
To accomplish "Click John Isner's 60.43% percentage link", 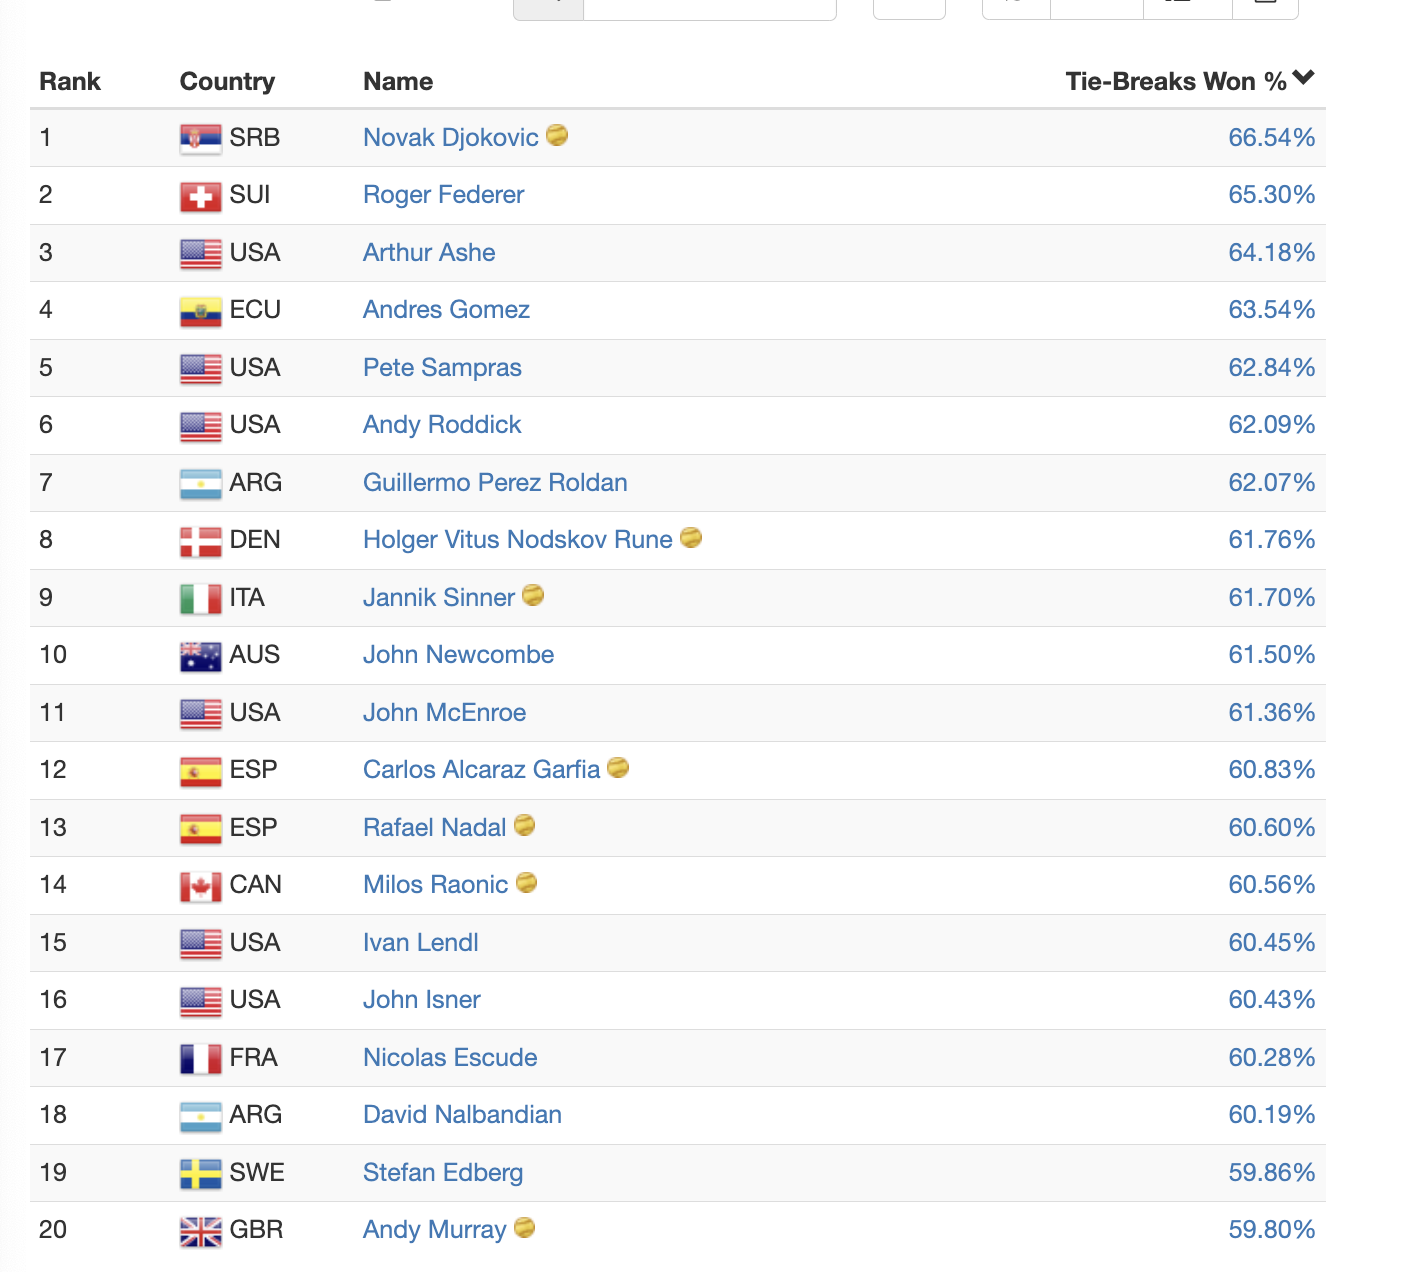I will click(1271, 999).
